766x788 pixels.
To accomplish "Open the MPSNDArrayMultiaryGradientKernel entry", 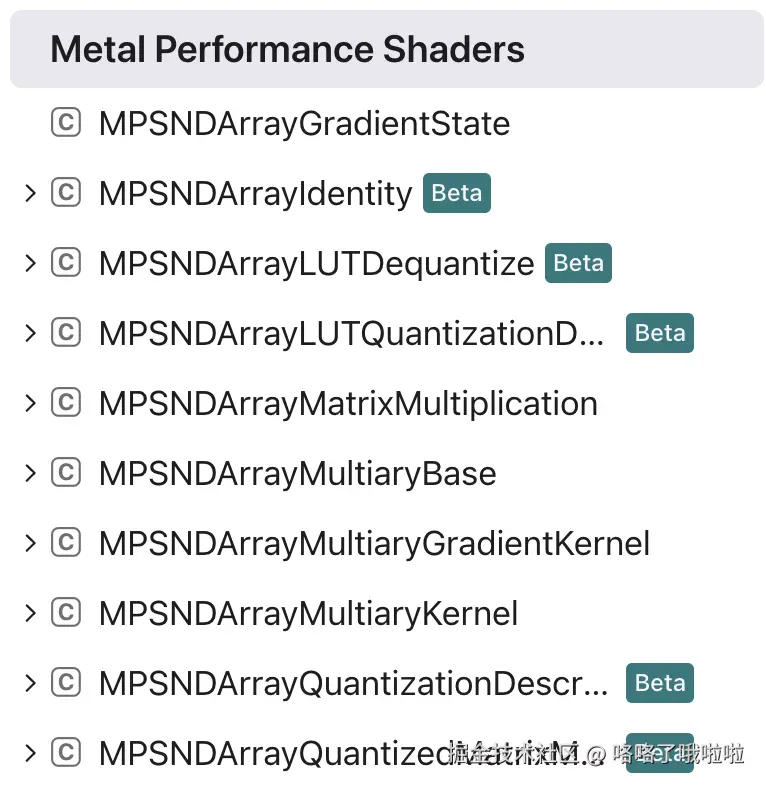I will pyautogui.click(x=374, y=544).
